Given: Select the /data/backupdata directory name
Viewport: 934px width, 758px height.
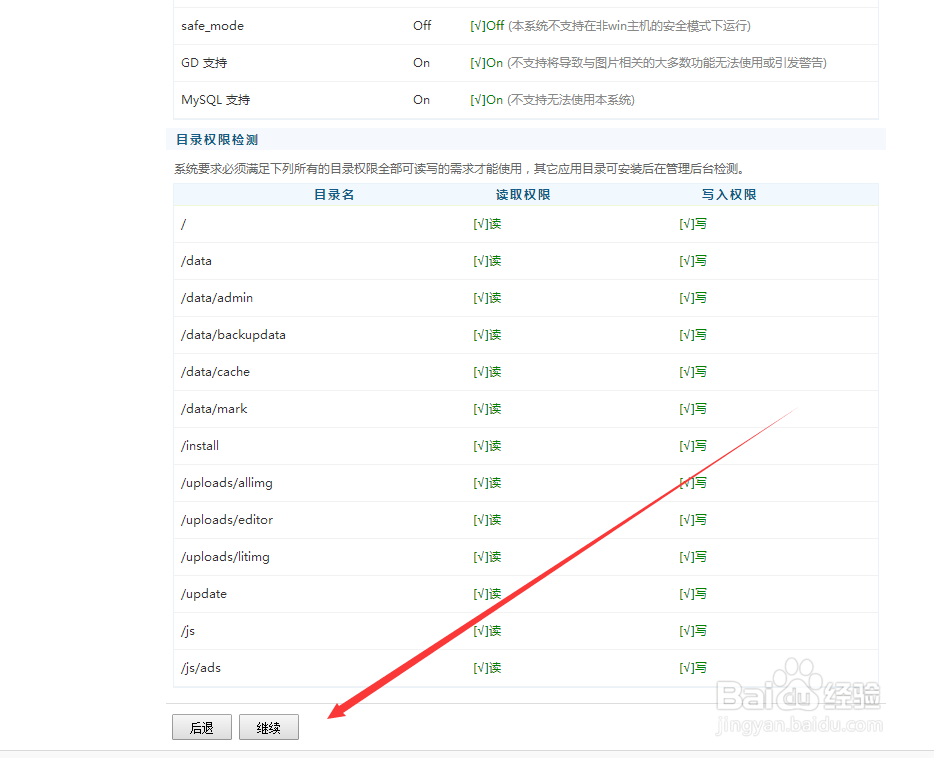Looking at the screenshot, I should pos(234,335).
